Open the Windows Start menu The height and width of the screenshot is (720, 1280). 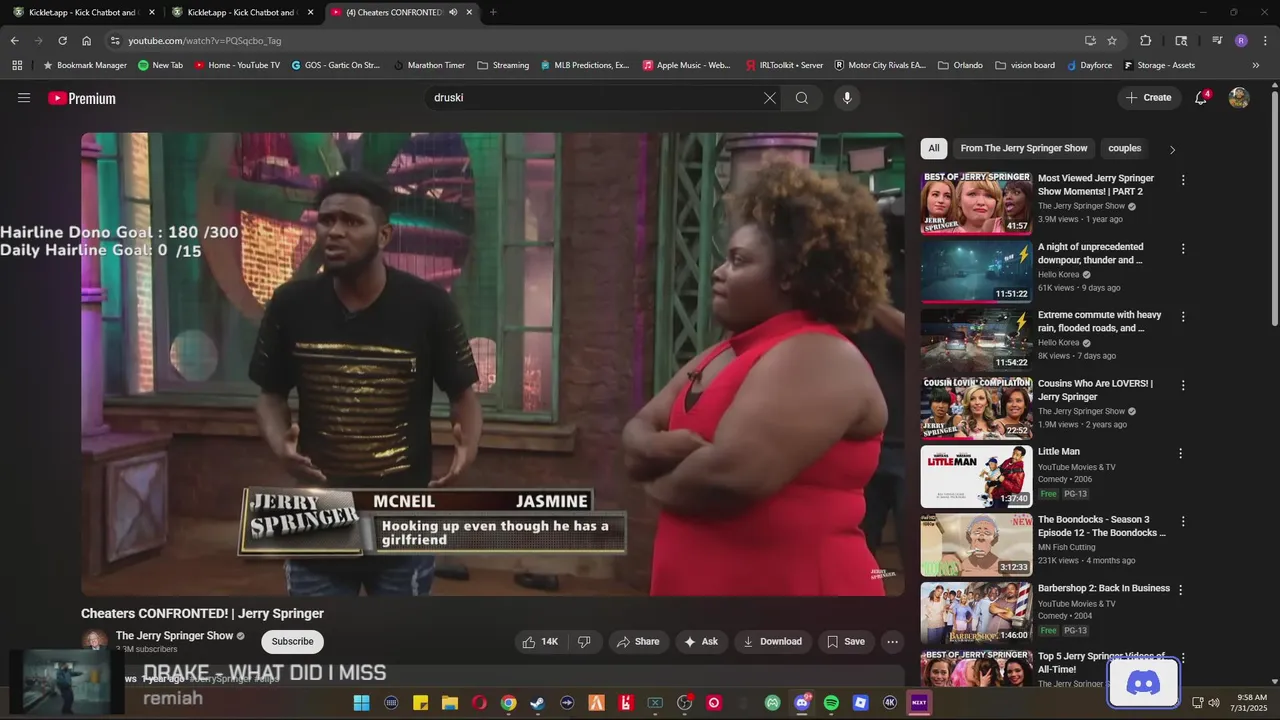tap(361, 703)
